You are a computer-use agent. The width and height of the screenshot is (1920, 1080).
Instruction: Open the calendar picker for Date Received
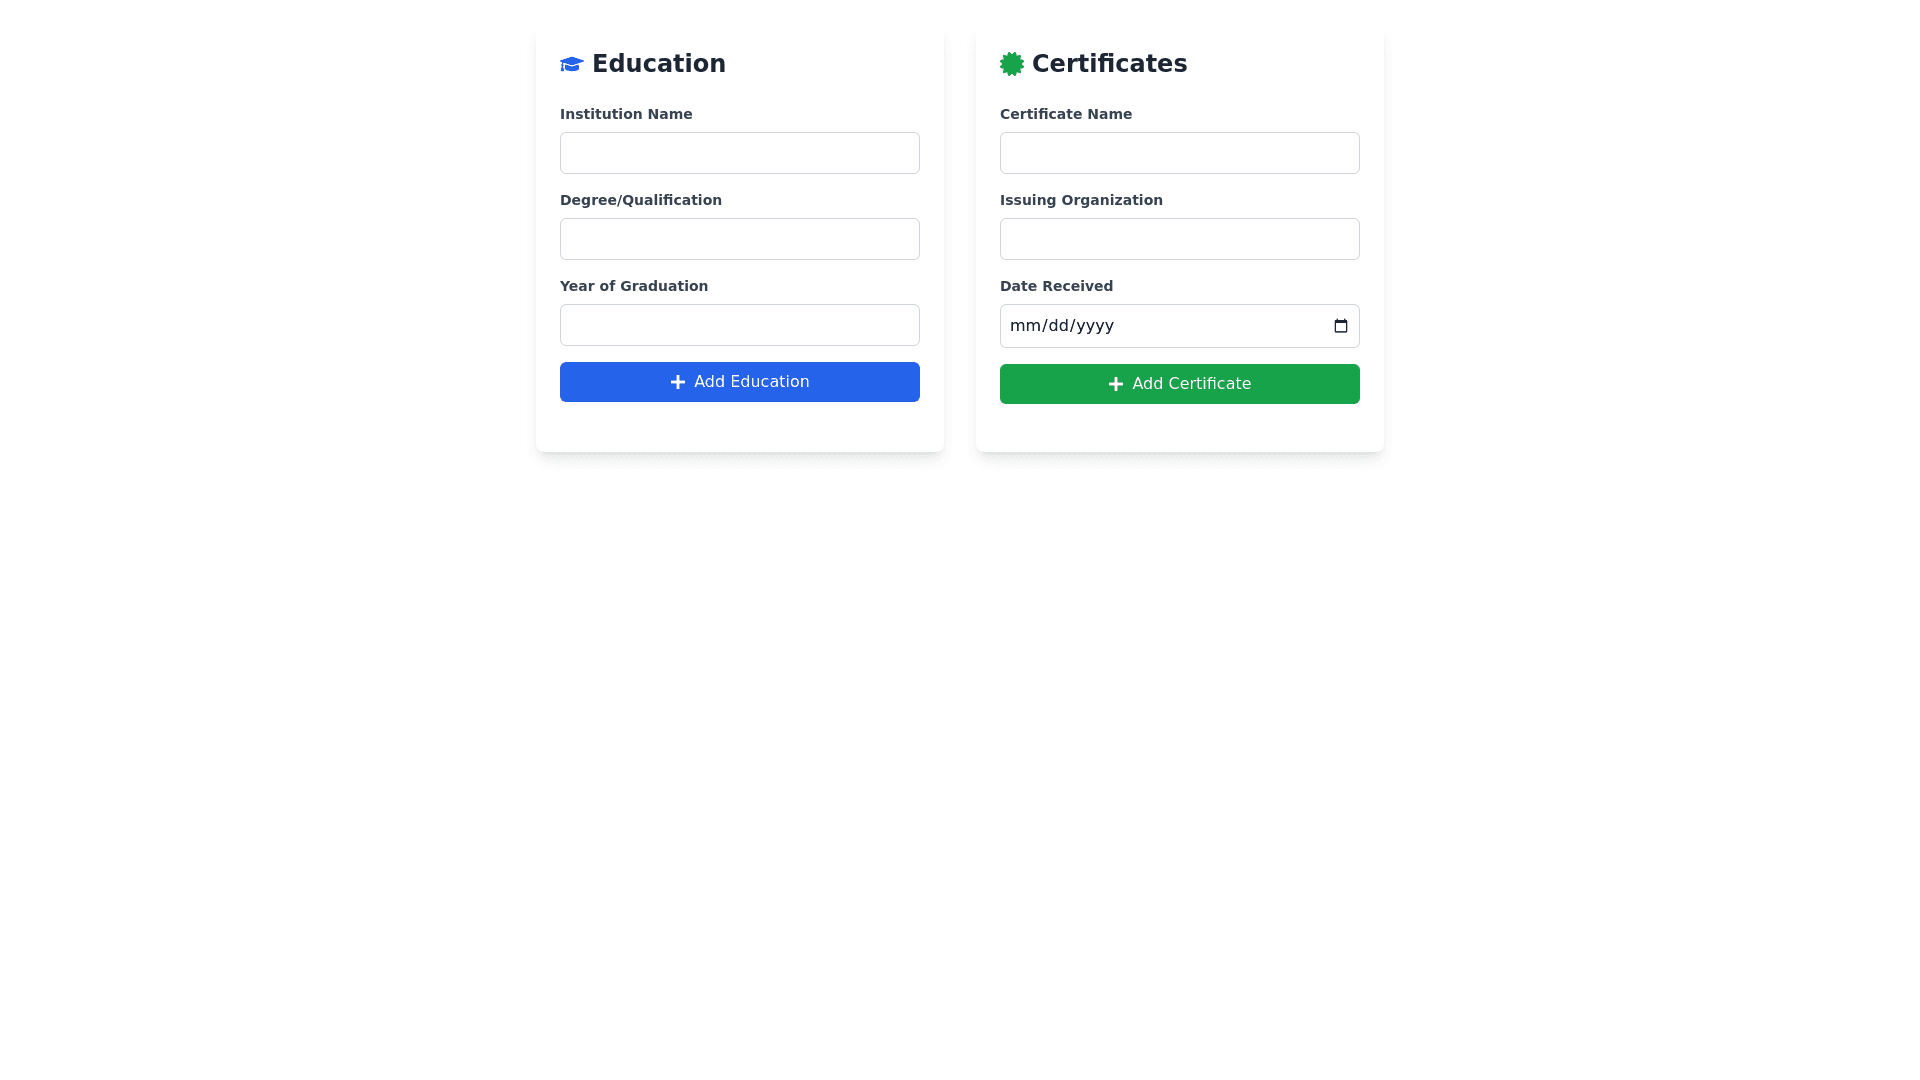pyautogui.click(x=1340, y=326)
